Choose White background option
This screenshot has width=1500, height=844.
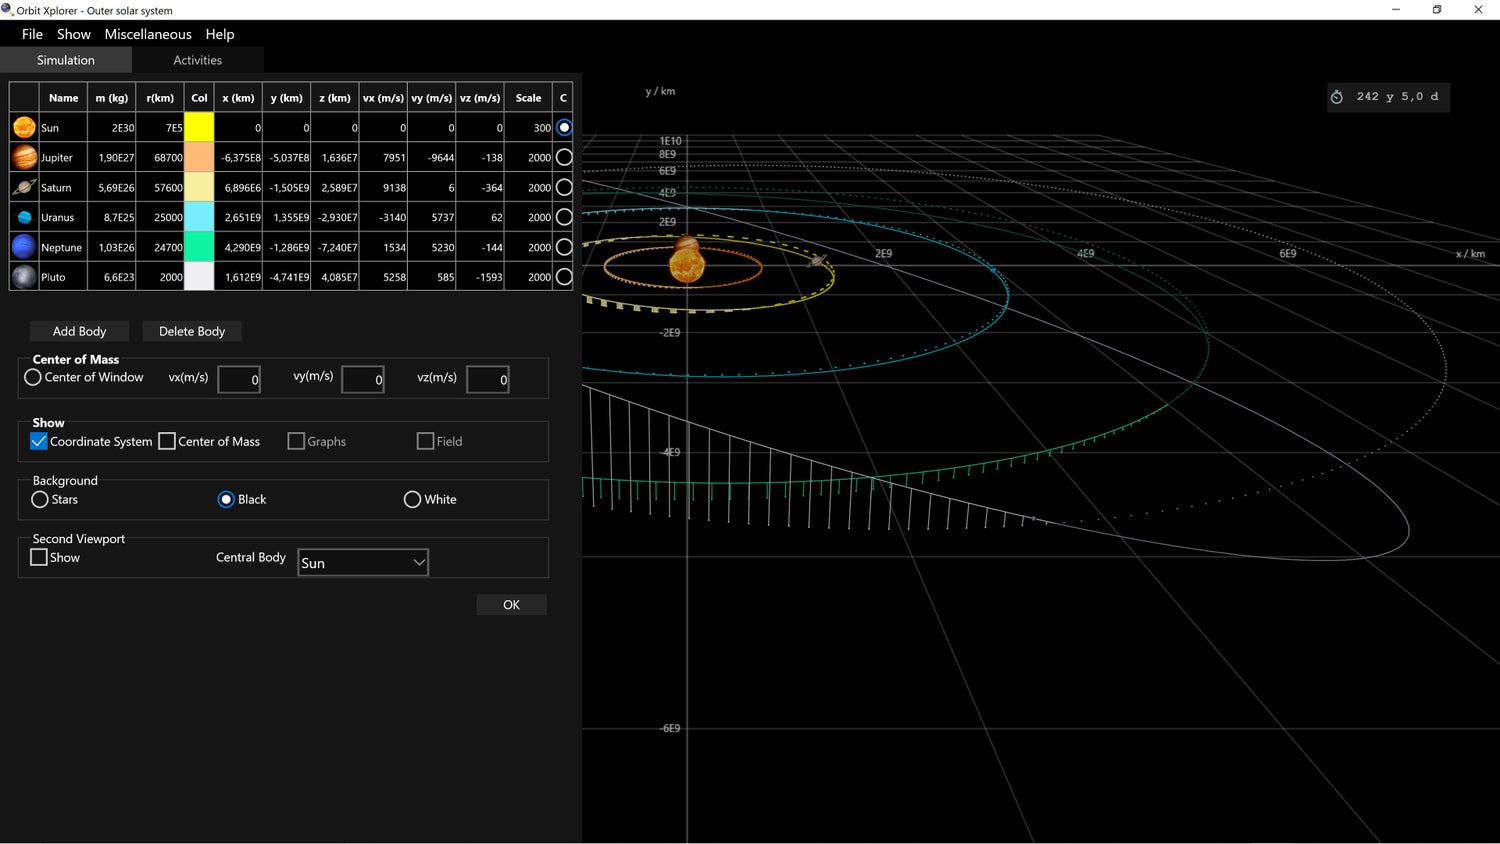[412, 499]
